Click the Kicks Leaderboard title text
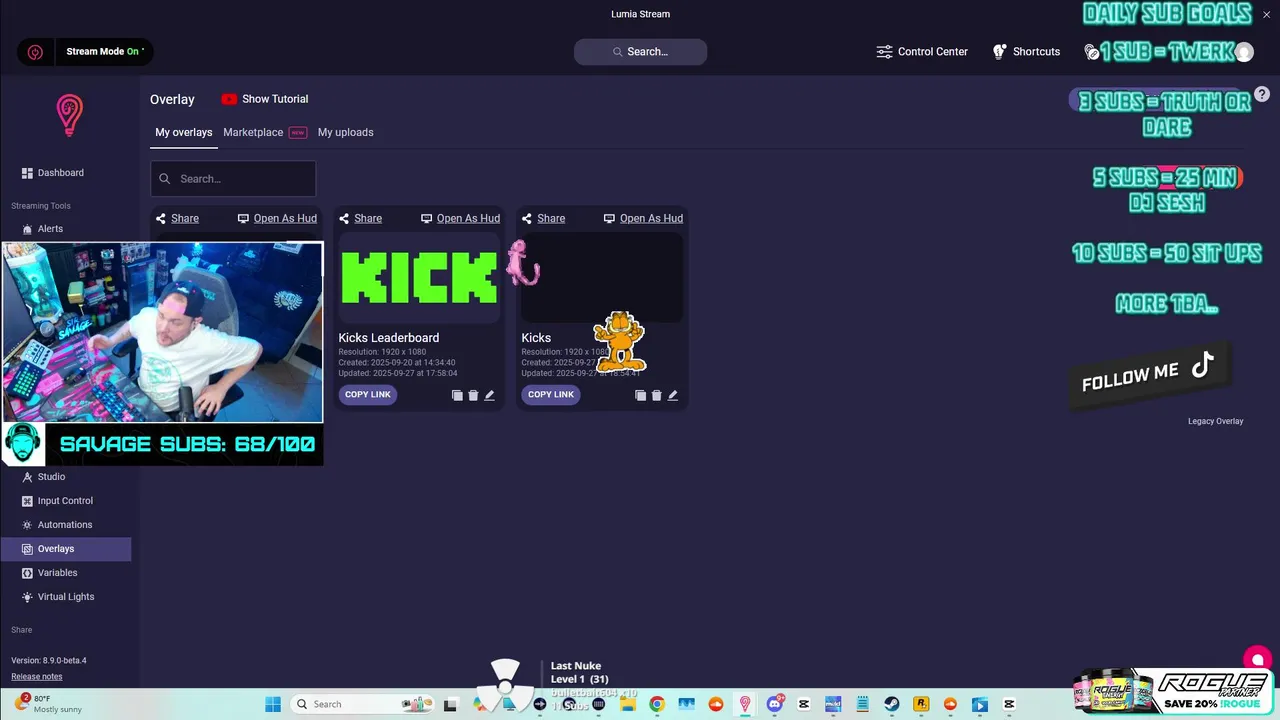The height and width of the screenshot is (720, 1280). (x=389, y=338)
